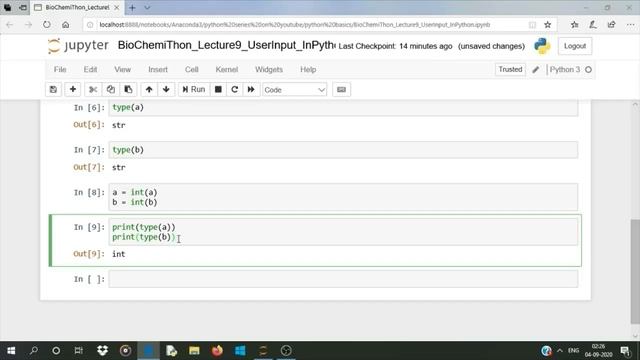Open the Help menu

[308, 69]
